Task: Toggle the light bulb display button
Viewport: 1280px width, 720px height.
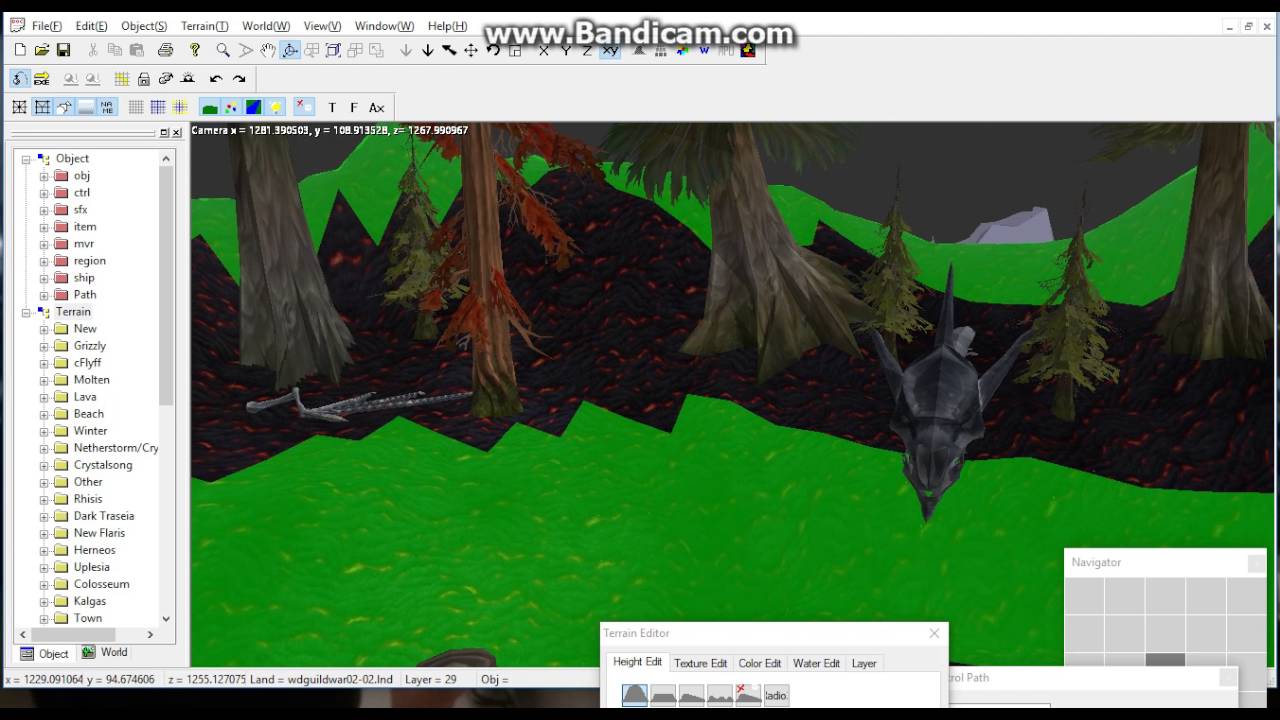Action: pos(275,107)
